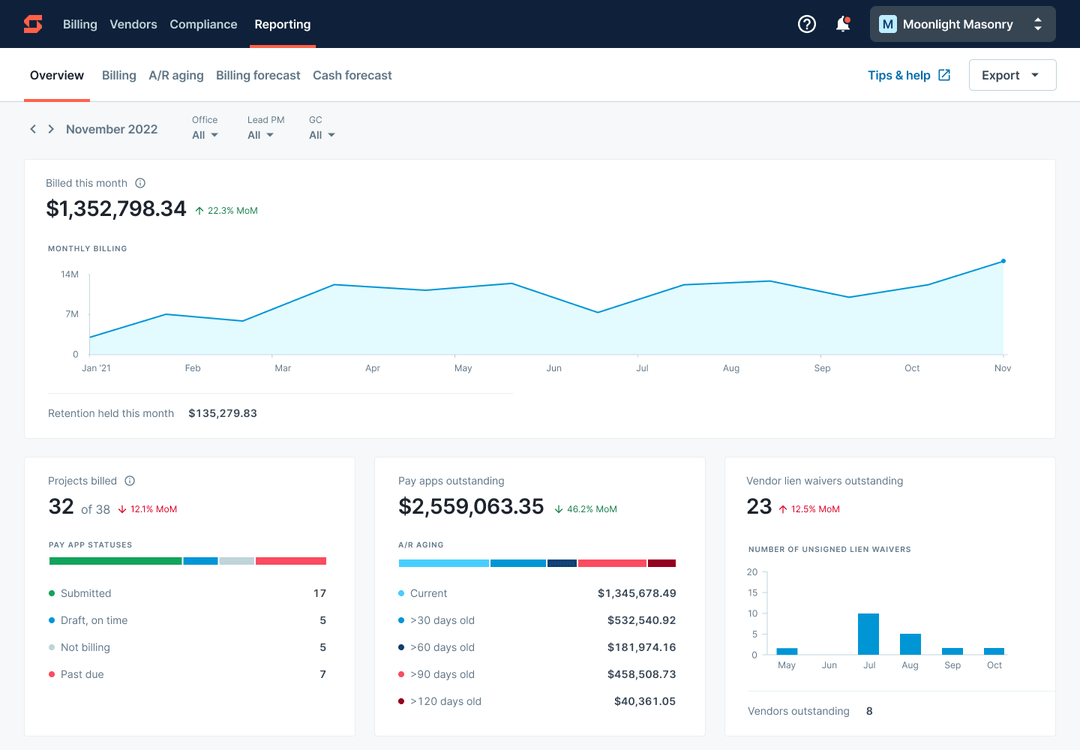Image resolution: width=1080 pixels, height=750 pixels.
Task: Click the Export button
Action: point(1012,74)
